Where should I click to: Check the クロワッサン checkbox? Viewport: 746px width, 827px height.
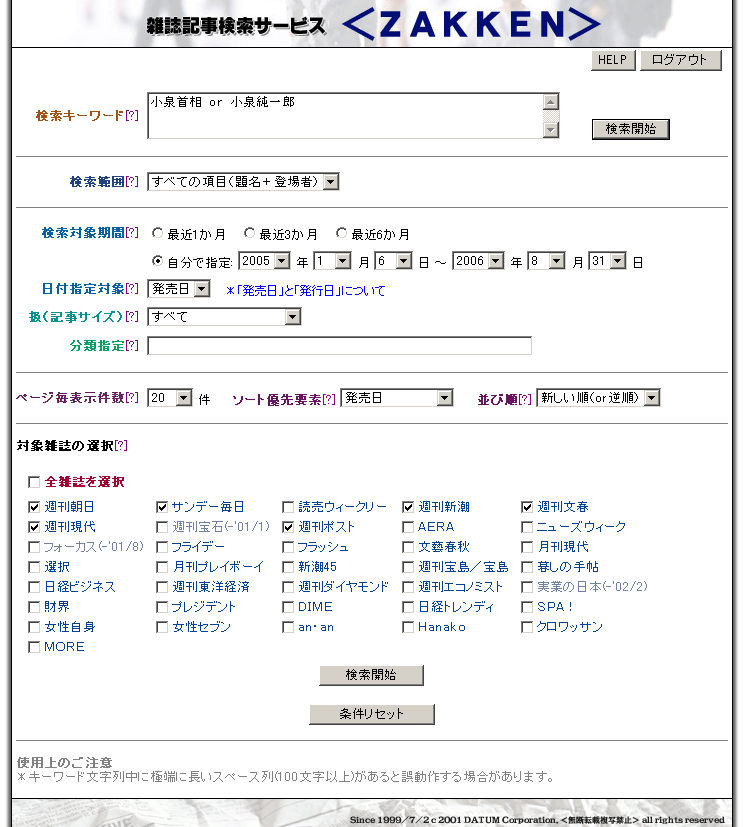[x=527, y=628]
